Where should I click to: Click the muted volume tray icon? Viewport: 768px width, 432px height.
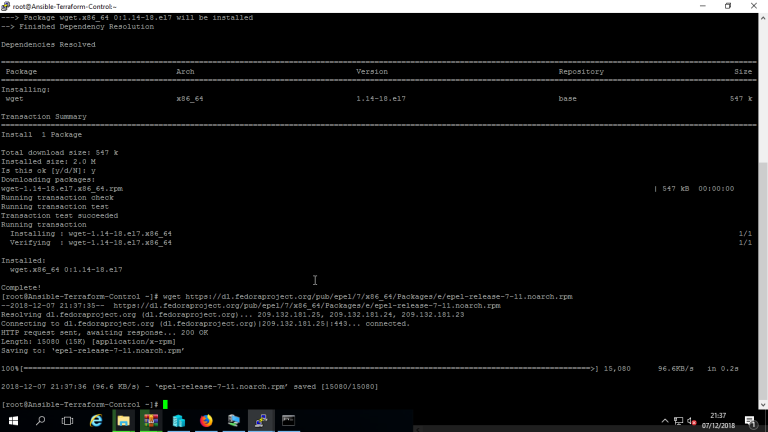691,421
